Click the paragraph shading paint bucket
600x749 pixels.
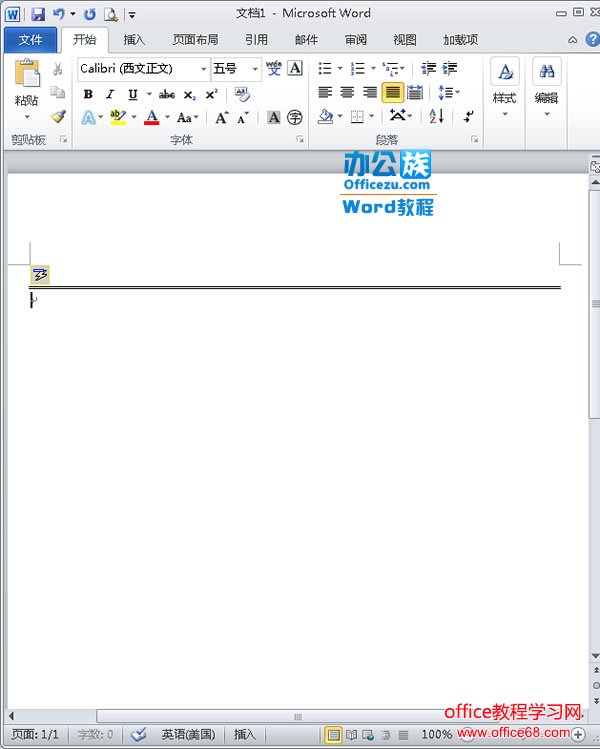(x=326, y=116)
